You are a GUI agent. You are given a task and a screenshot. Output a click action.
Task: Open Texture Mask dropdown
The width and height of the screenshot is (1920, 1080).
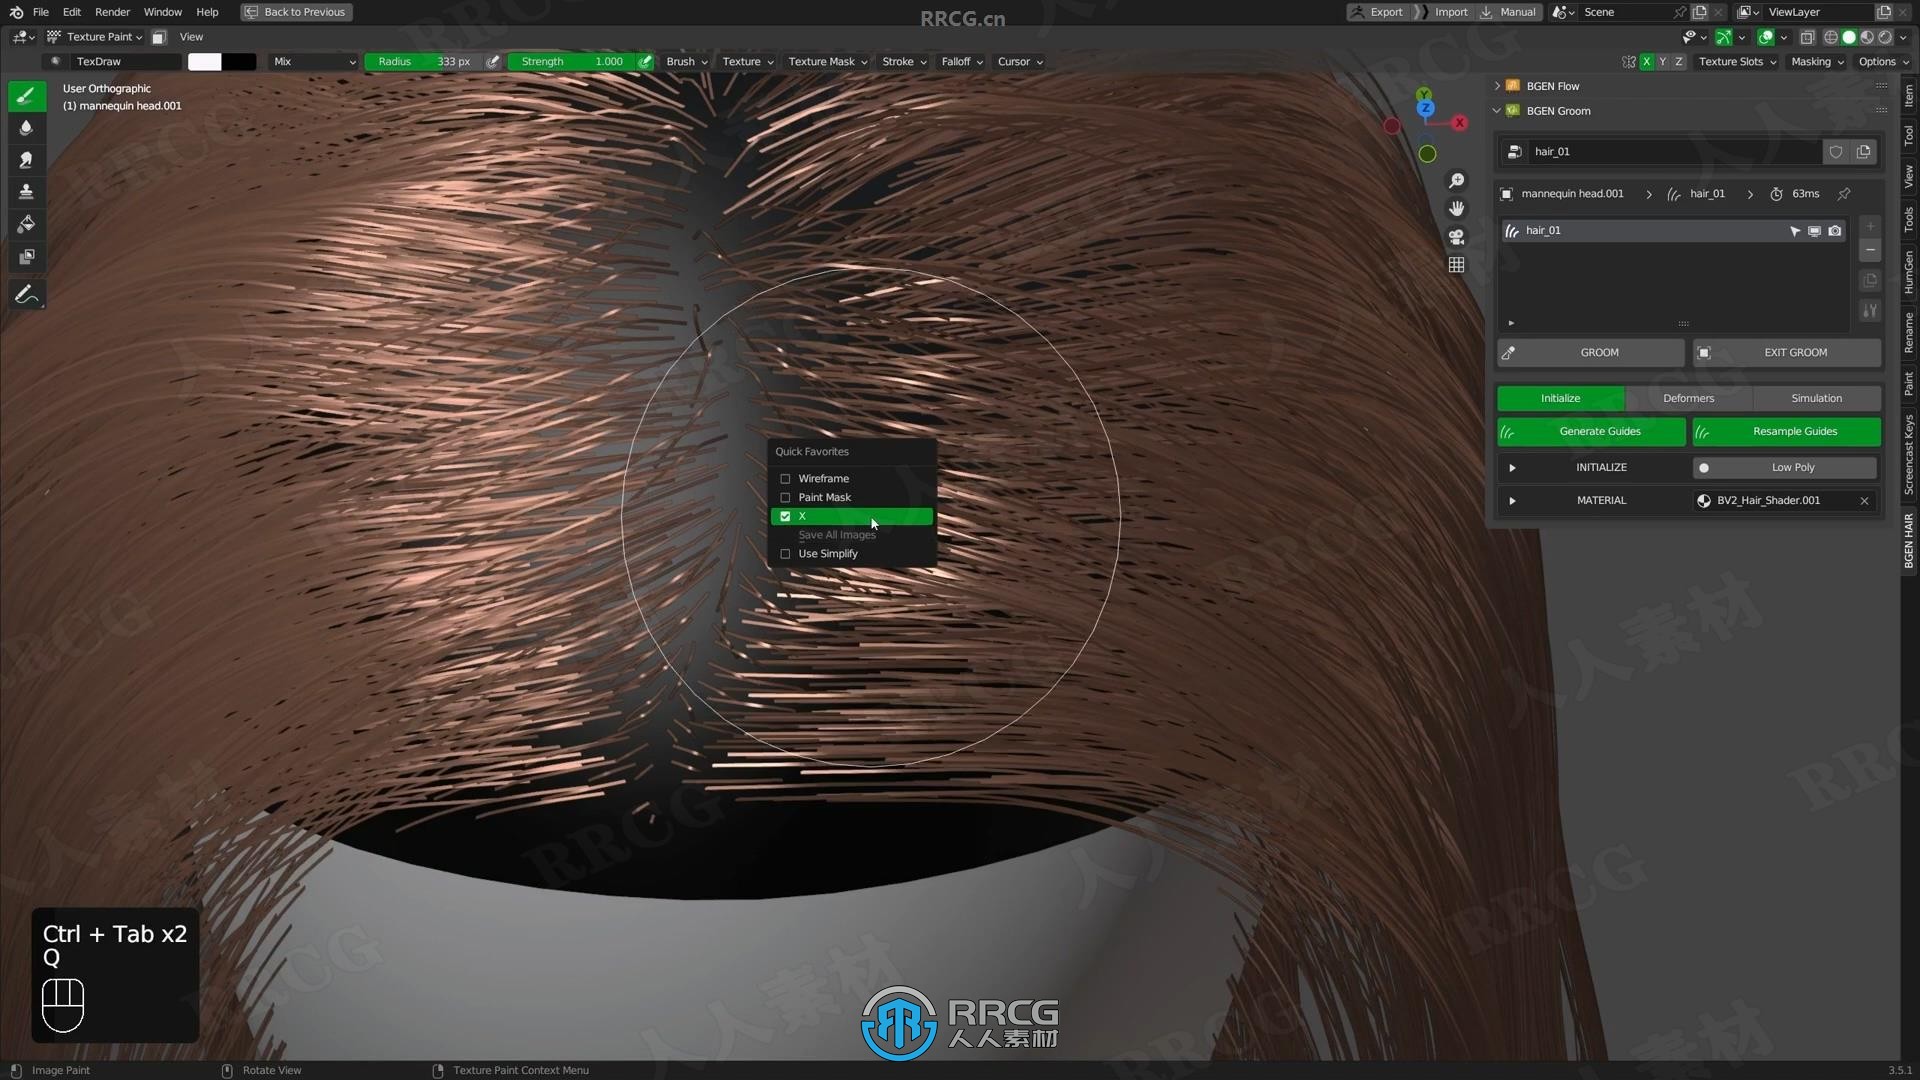827,62
